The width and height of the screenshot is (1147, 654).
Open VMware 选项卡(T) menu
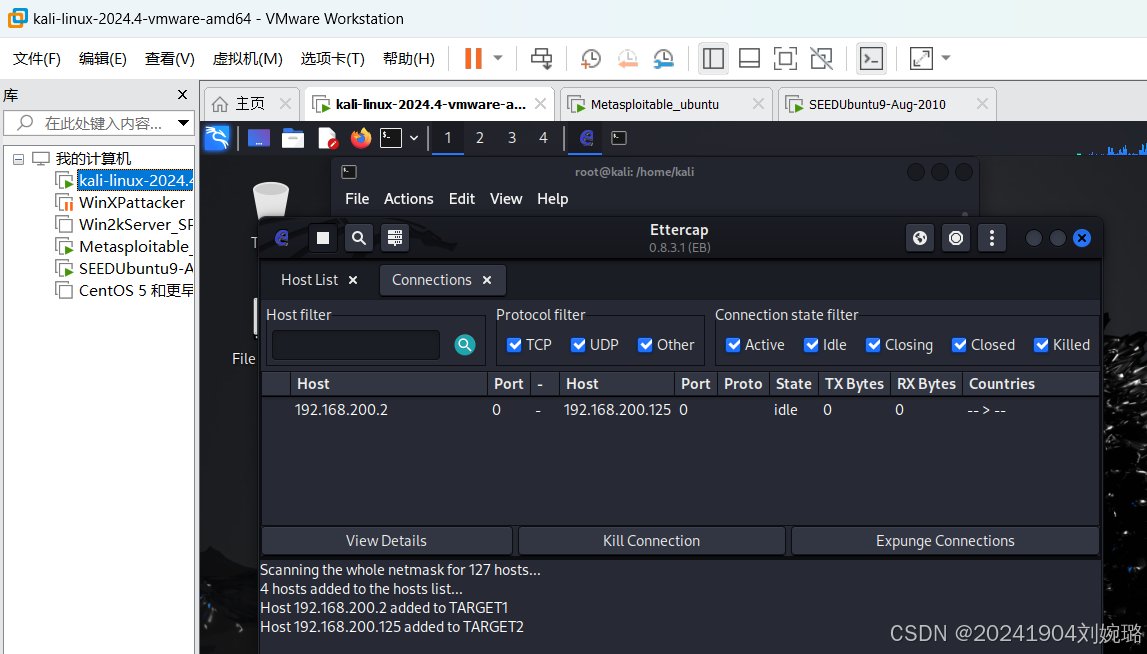(332, 59)
